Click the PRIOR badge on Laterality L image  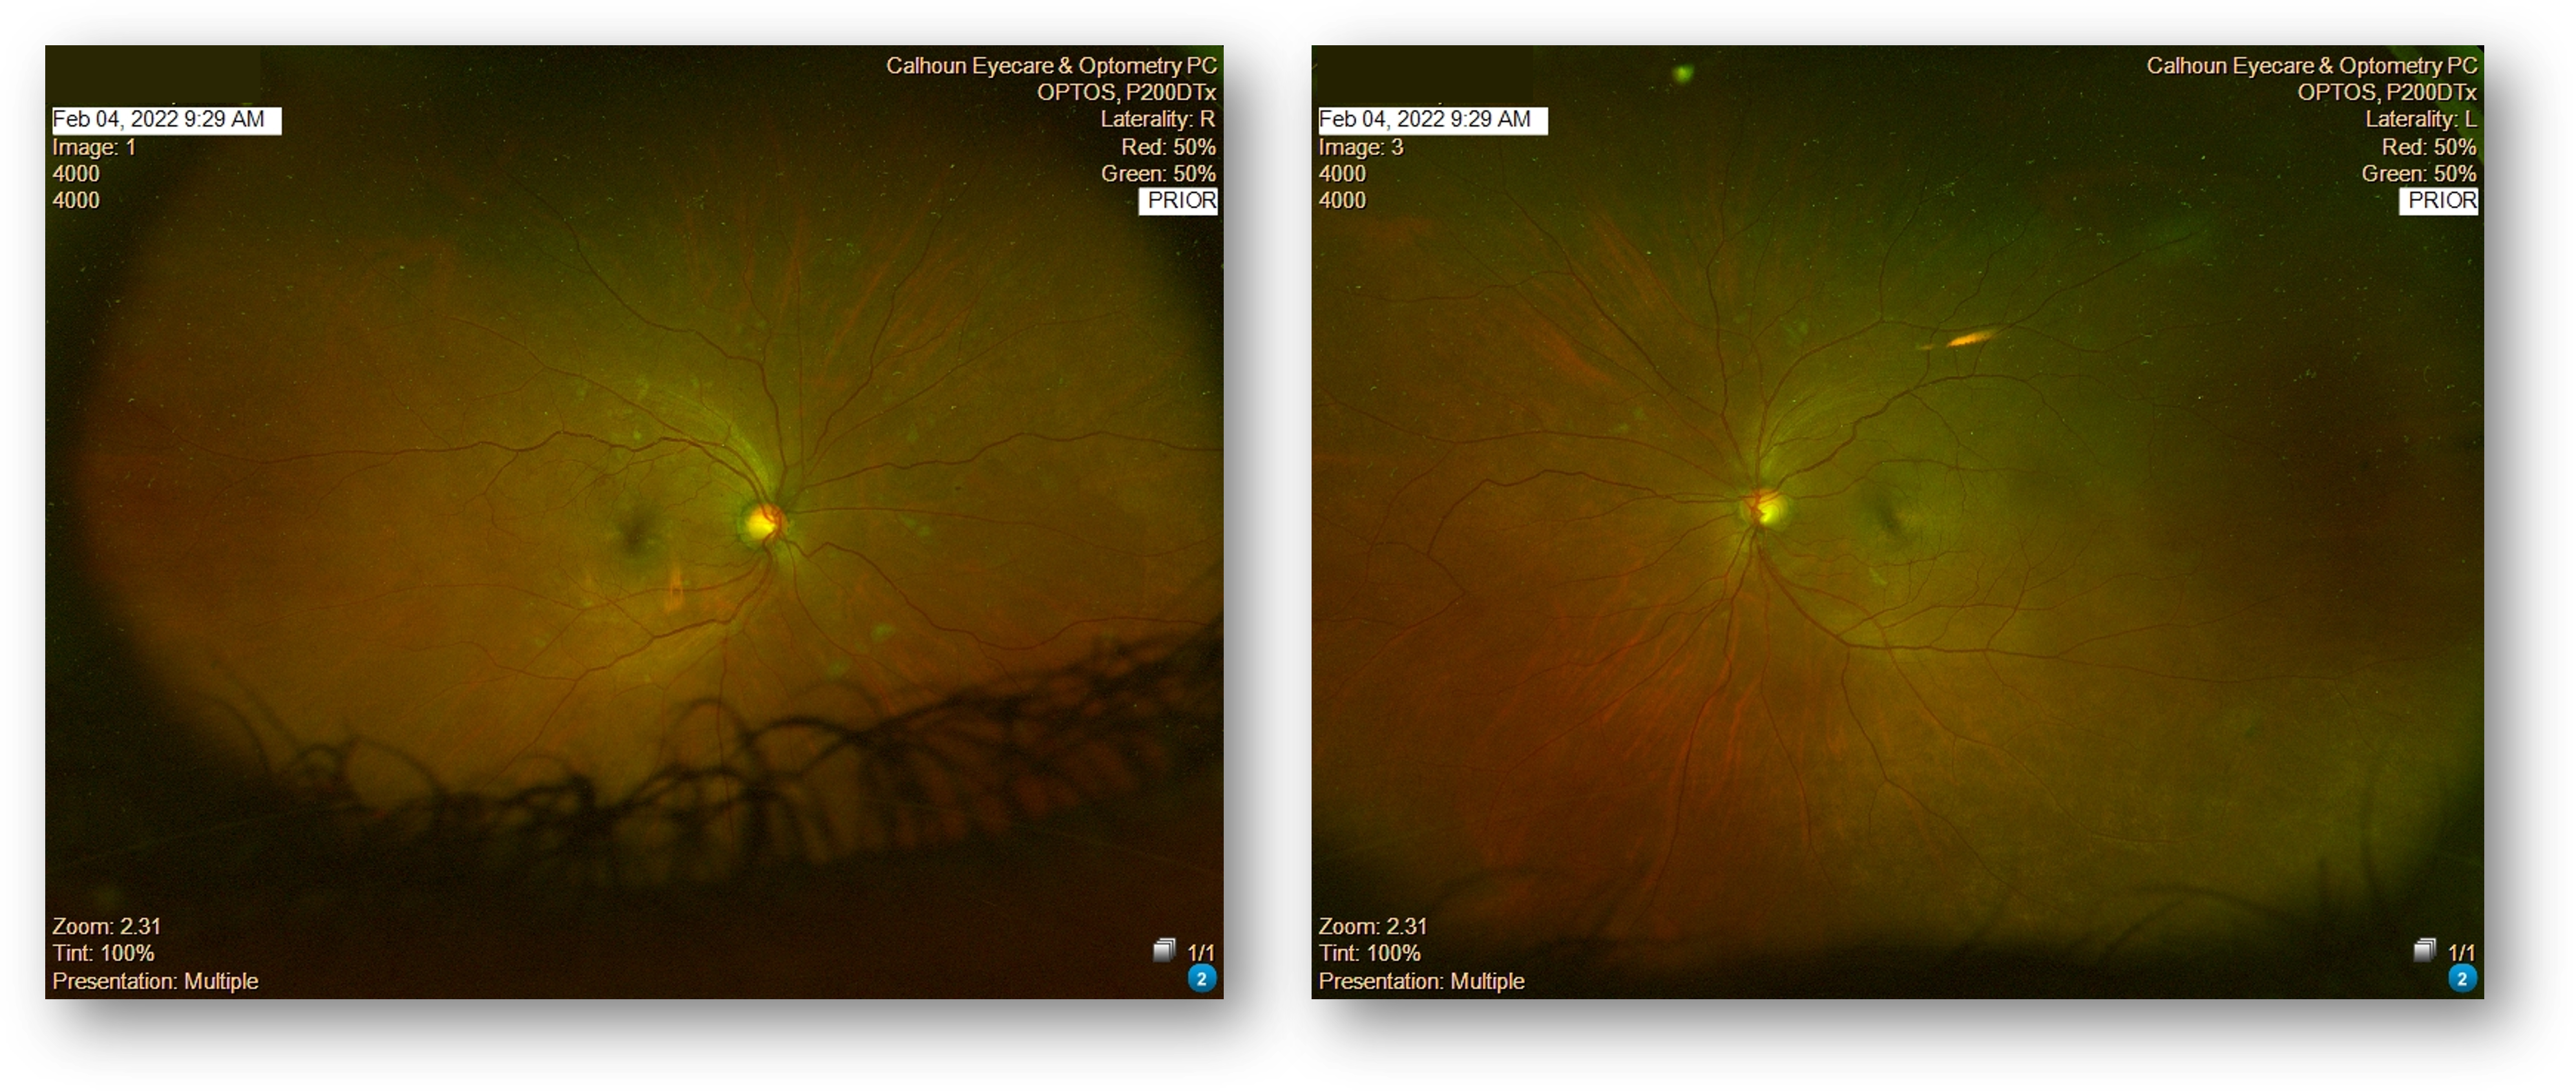click(2439, 201)
